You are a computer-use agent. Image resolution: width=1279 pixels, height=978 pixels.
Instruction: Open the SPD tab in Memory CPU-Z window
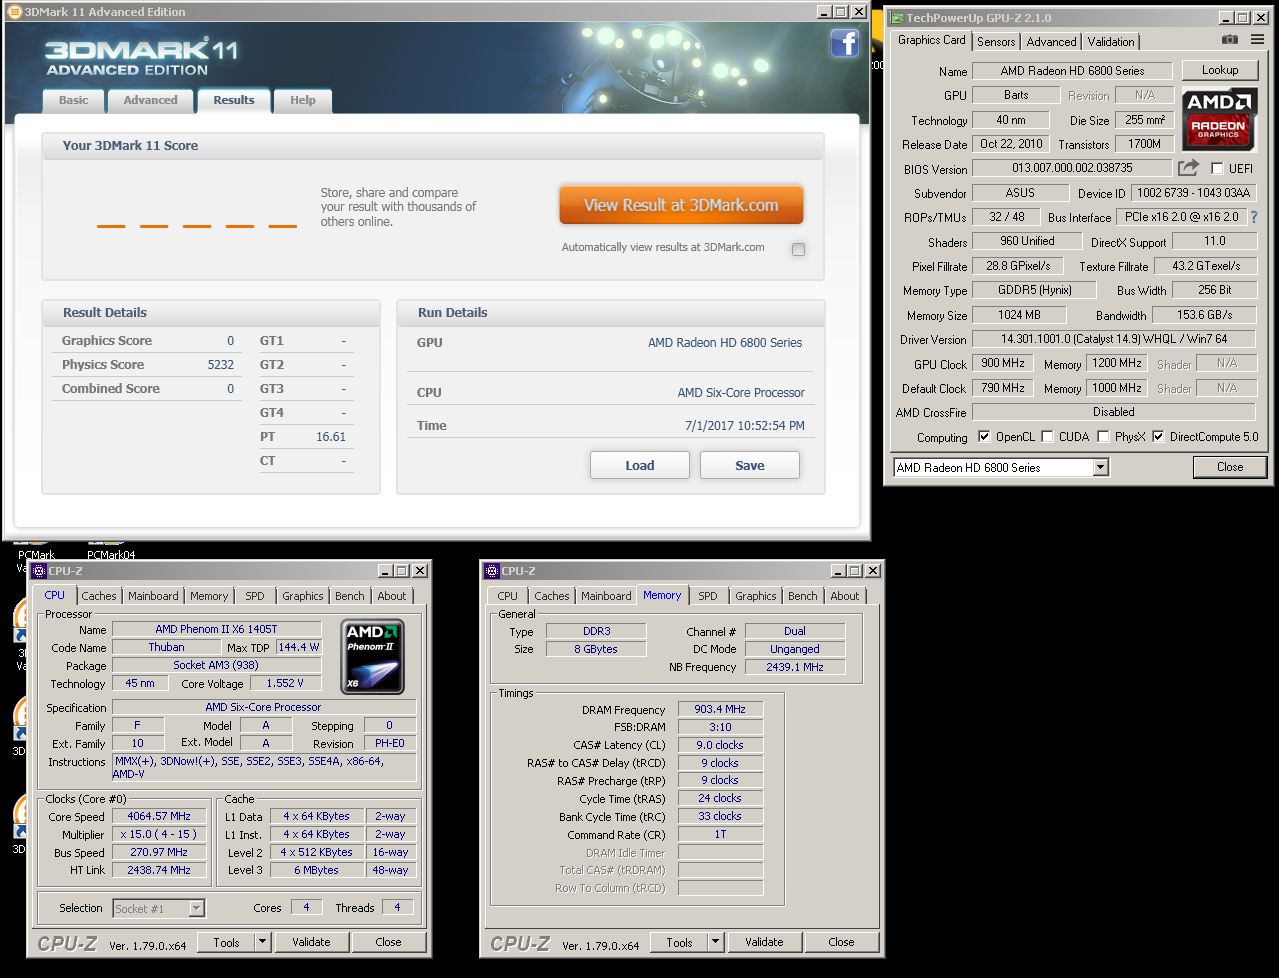[708, 596]
